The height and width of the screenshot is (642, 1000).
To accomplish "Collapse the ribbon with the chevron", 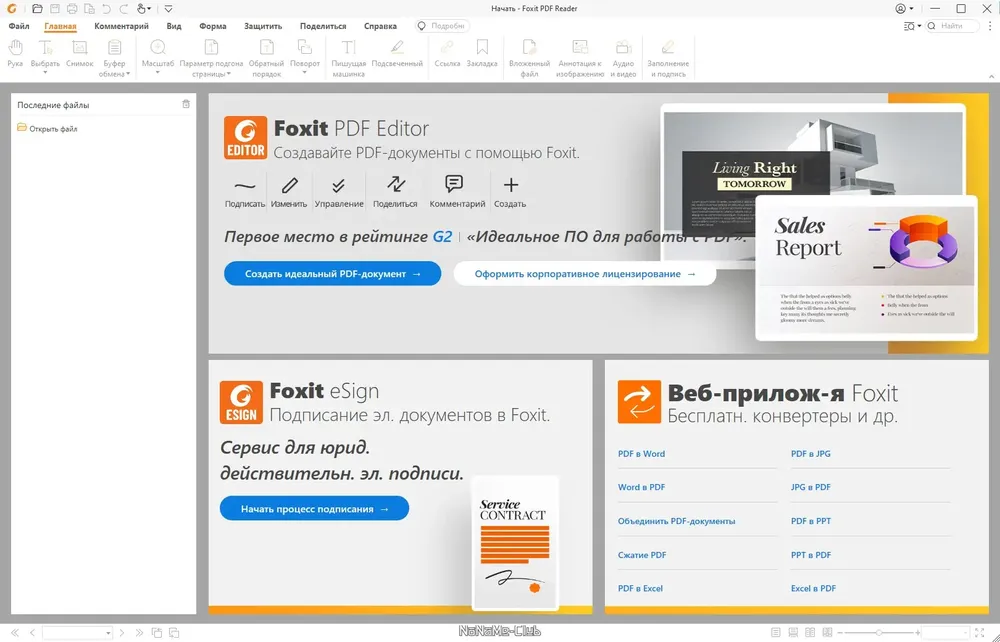I will click(x=992, y=77).
